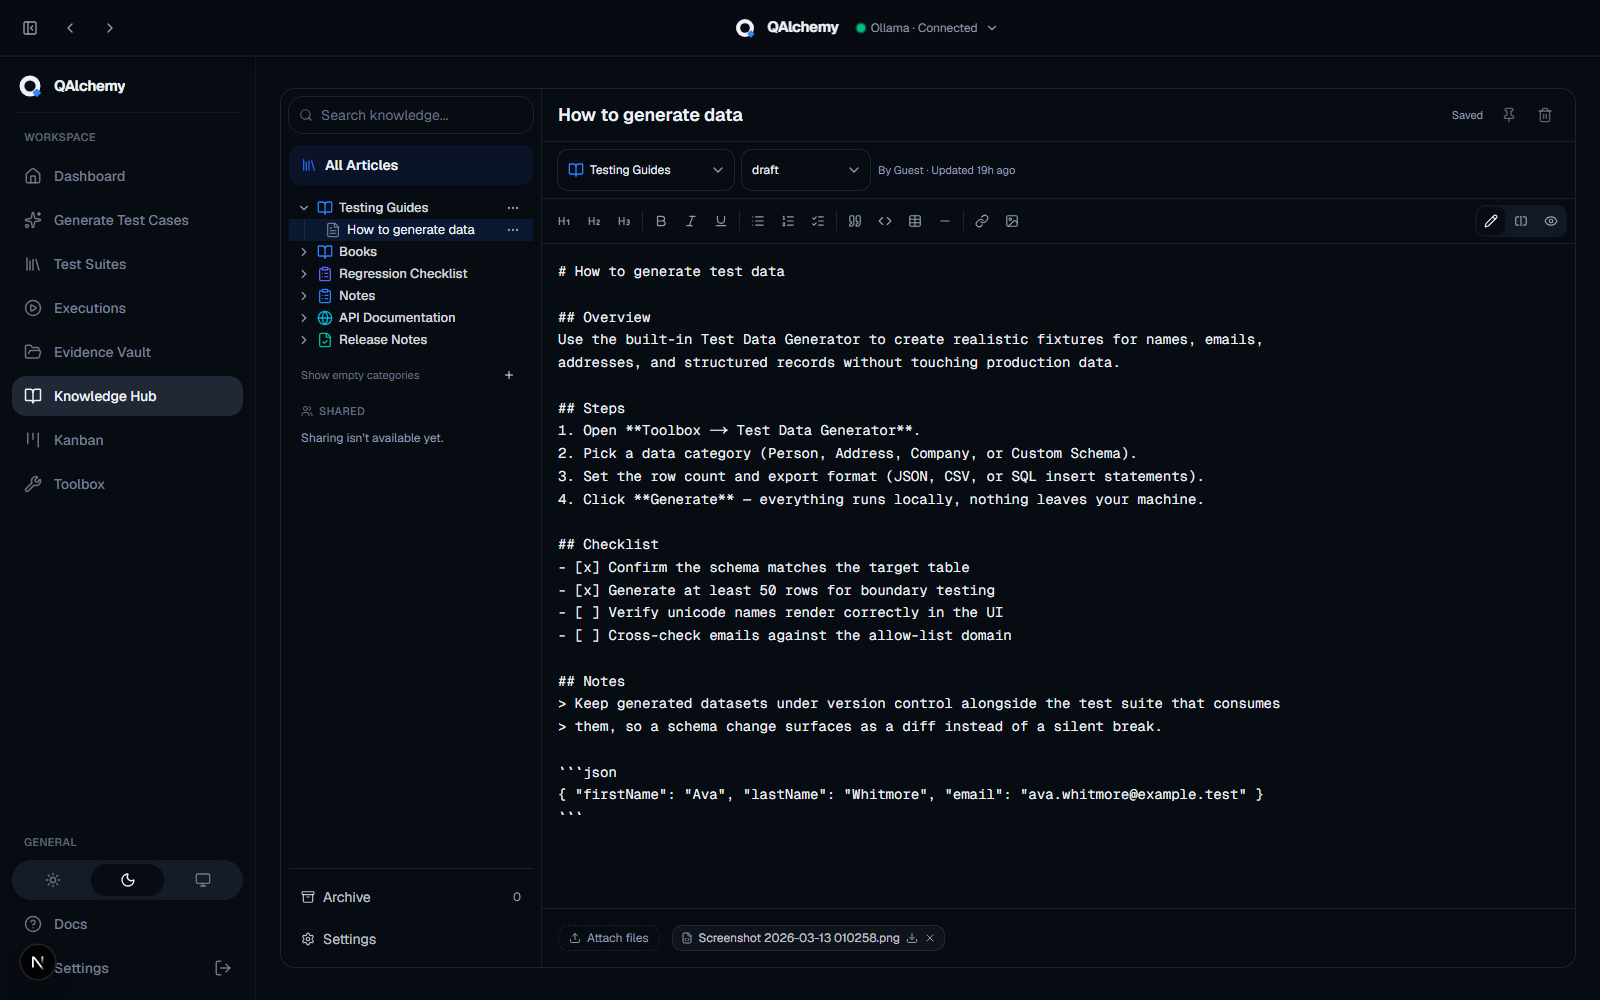Switch to light theme sun icon
Image resolution: width=1600 pixels, height=1000 pixels.
click(53, 880)
